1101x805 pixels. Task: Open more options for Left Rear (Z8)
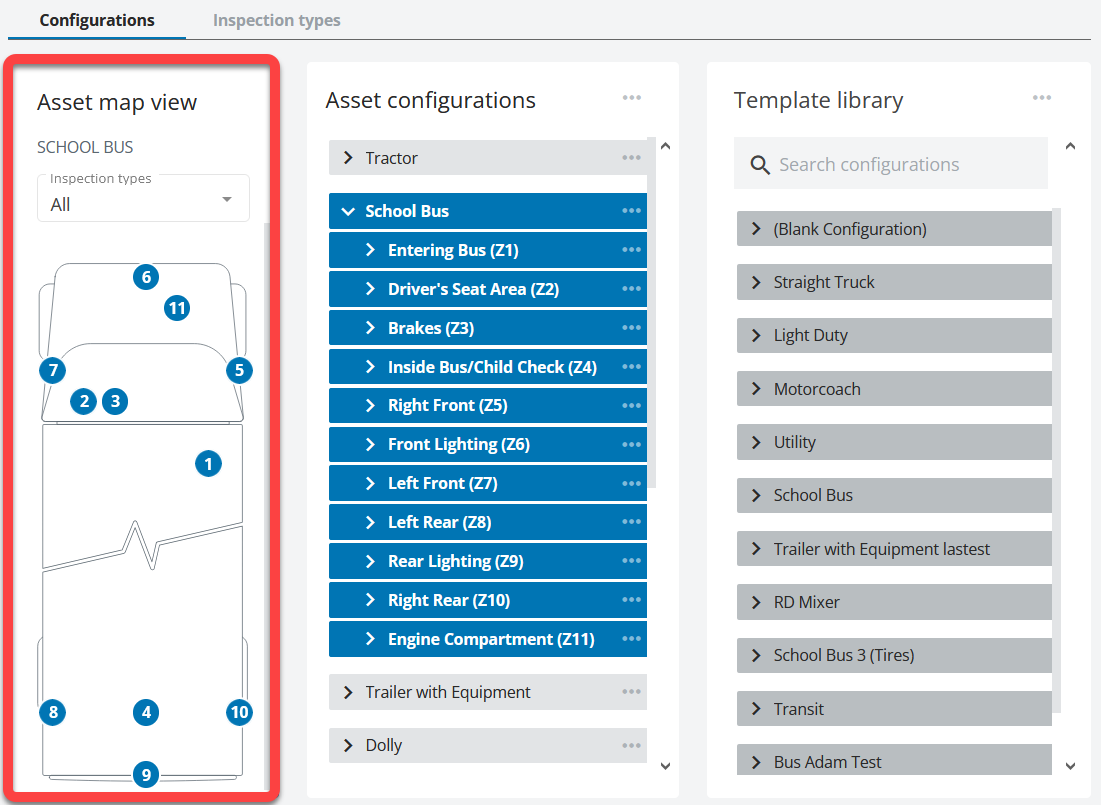point(631,522)
